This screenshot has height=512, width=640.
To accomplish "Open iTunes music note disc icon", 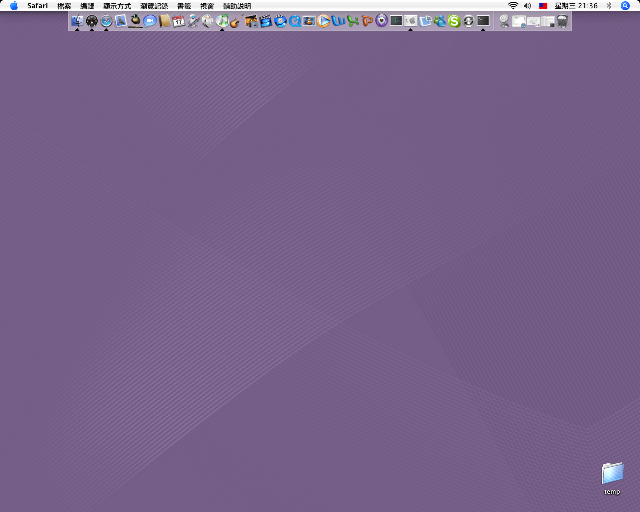I will (222, 21).
